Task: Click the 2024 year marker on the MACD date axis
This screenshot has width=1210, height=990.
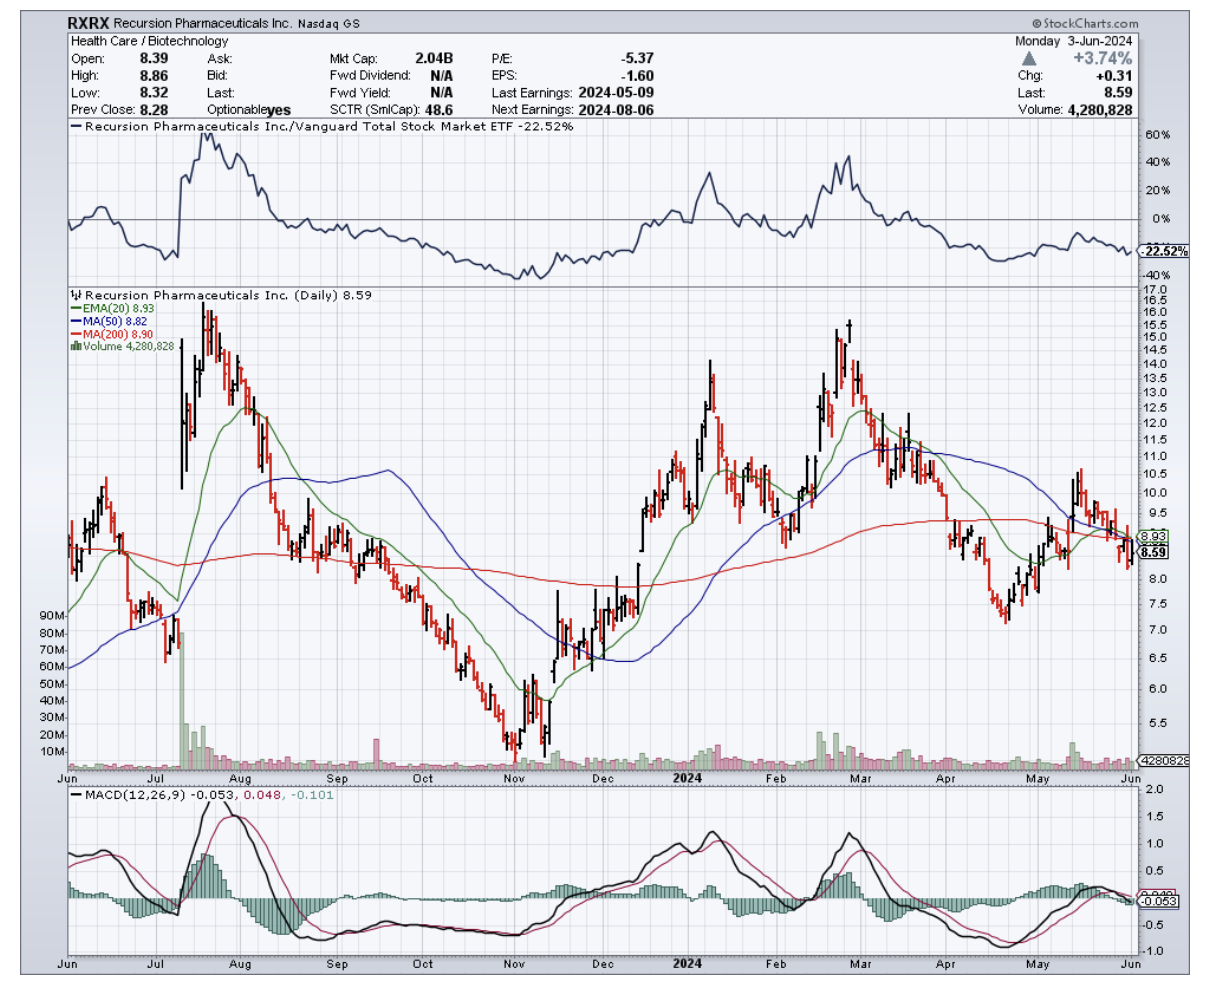Action: pyautogui.click(x=687, y=964)
